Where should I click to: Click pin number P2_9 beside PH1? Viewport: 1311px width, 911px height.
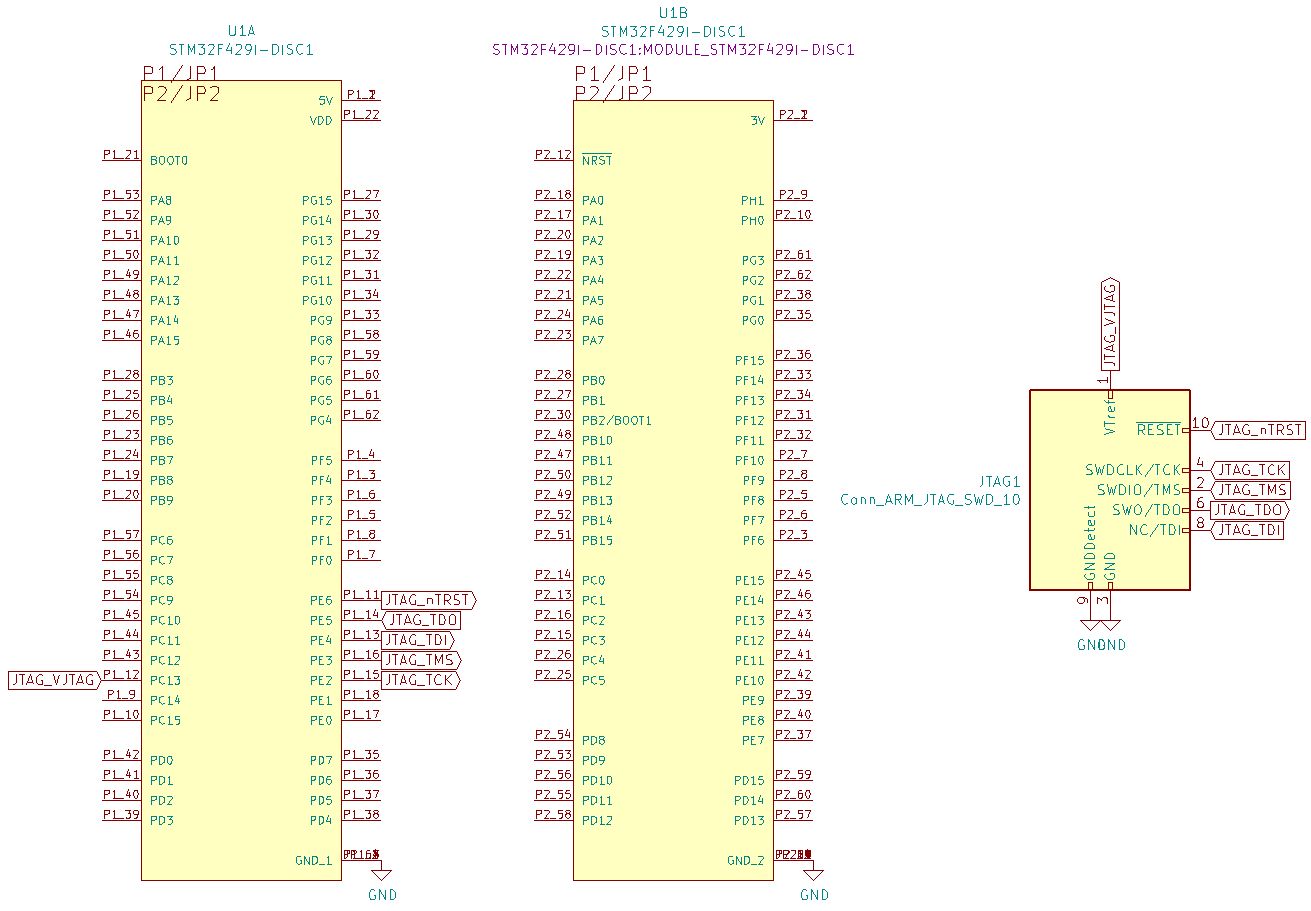(793, 194)
